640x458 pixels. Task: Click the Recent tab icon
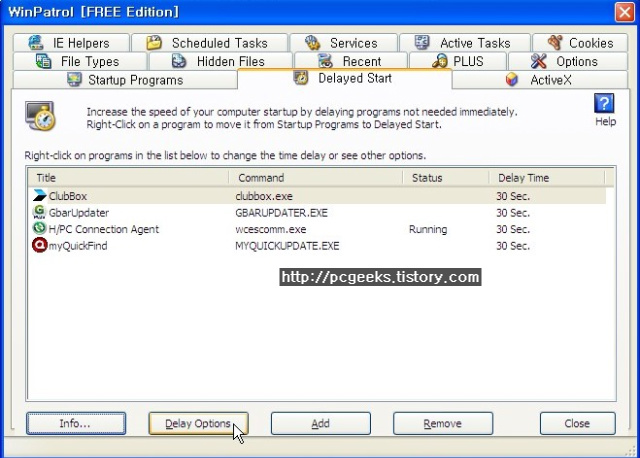click(x=325, y=61)
